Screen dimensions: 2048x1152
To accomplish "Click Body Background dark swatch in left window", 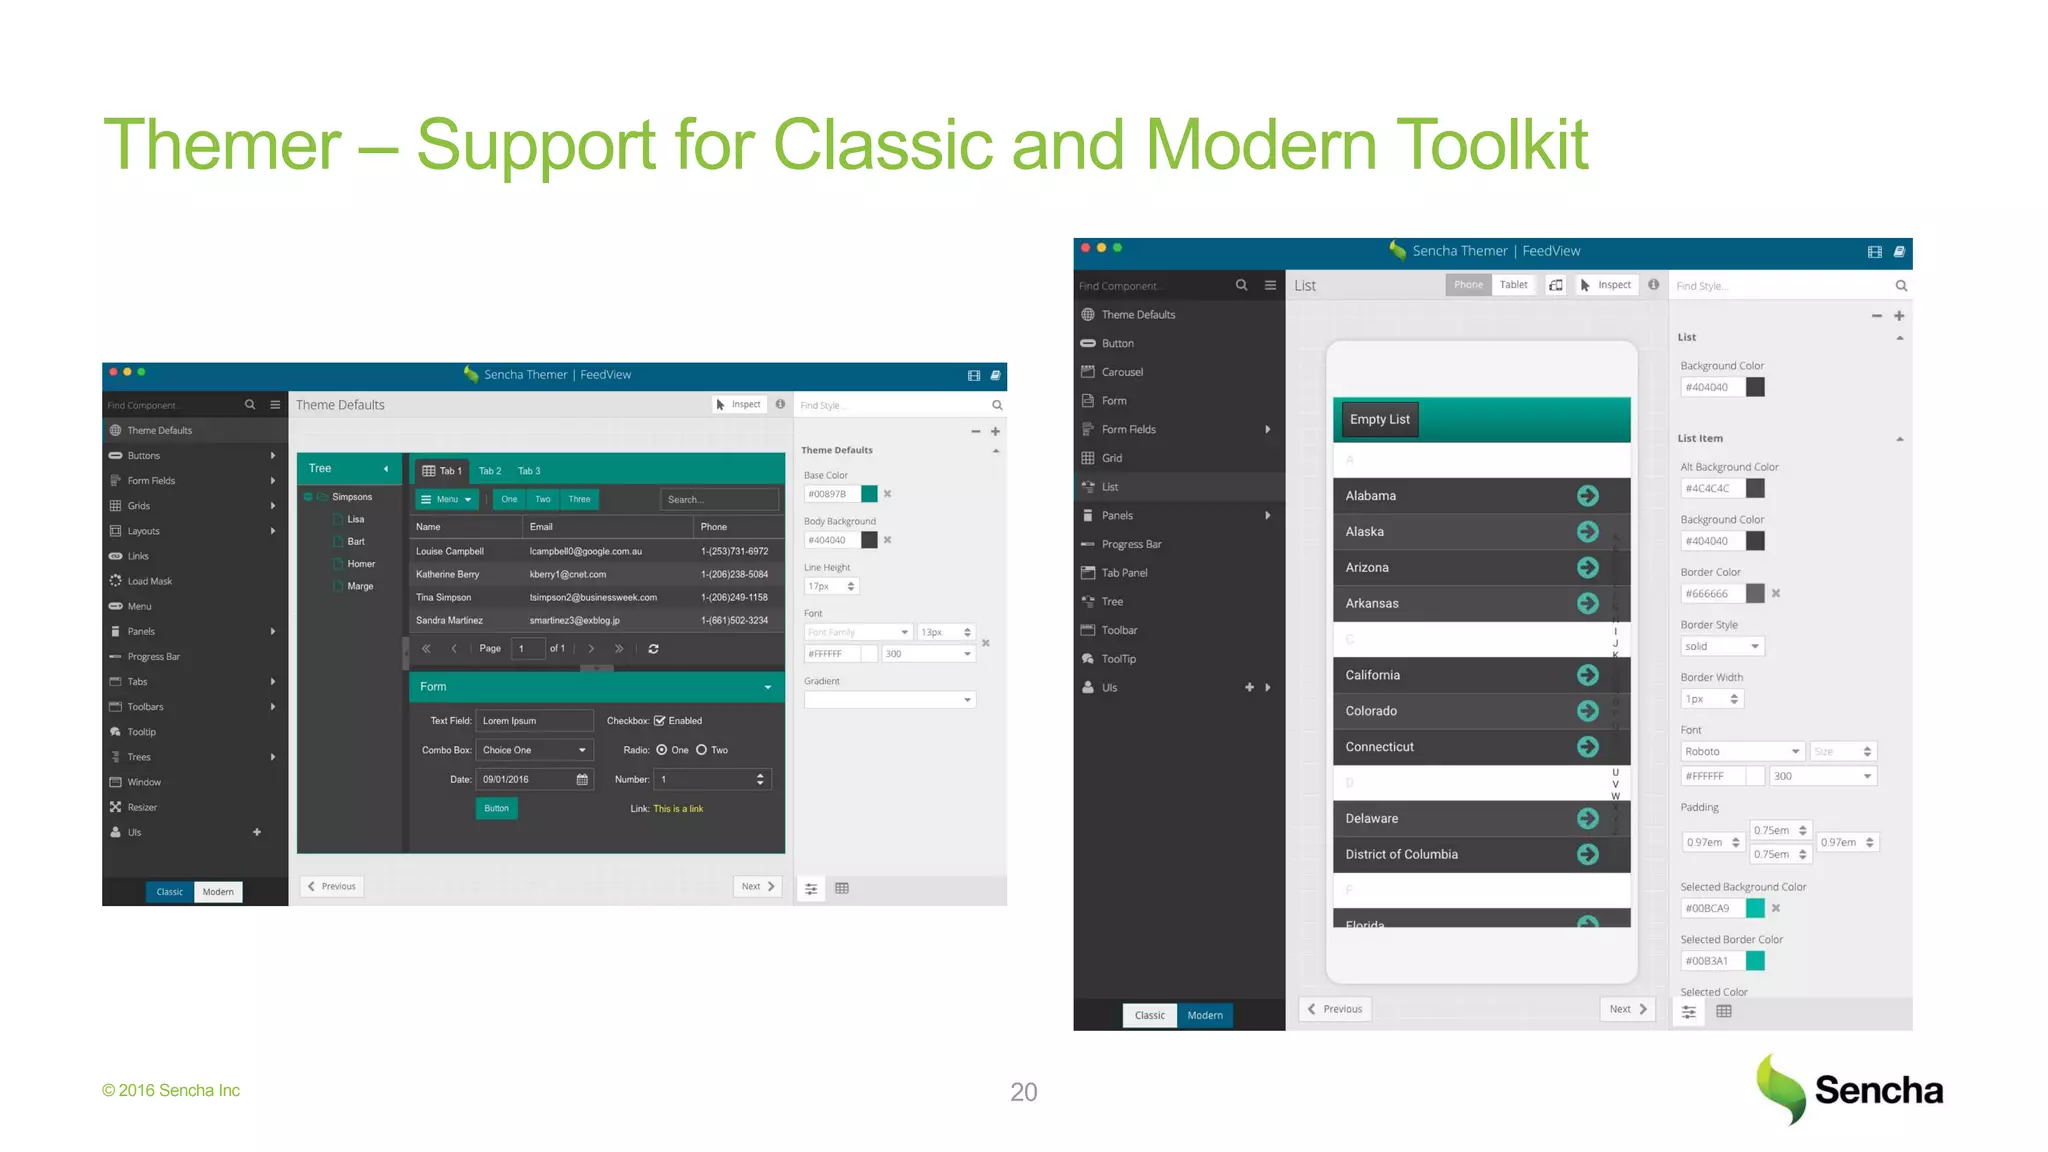I will click(x=869, y=540).
